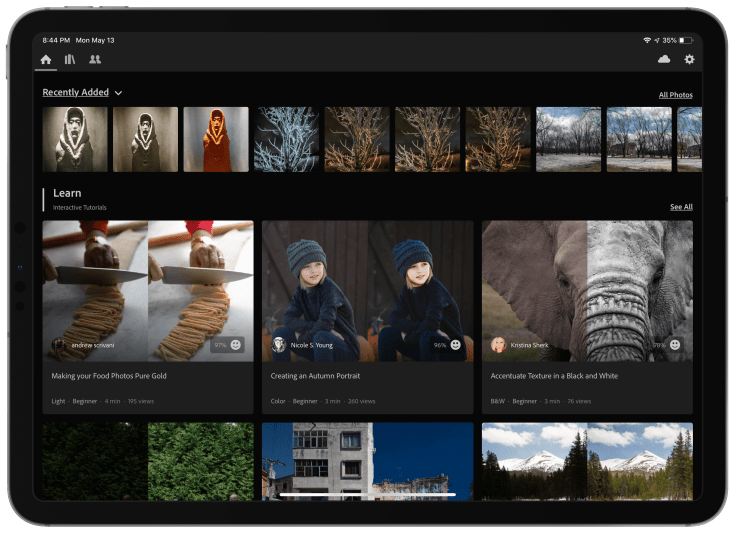Screen dimensions: 736x534
Task: Click the Kristina Sherk author name
Action: coord(529,345)
